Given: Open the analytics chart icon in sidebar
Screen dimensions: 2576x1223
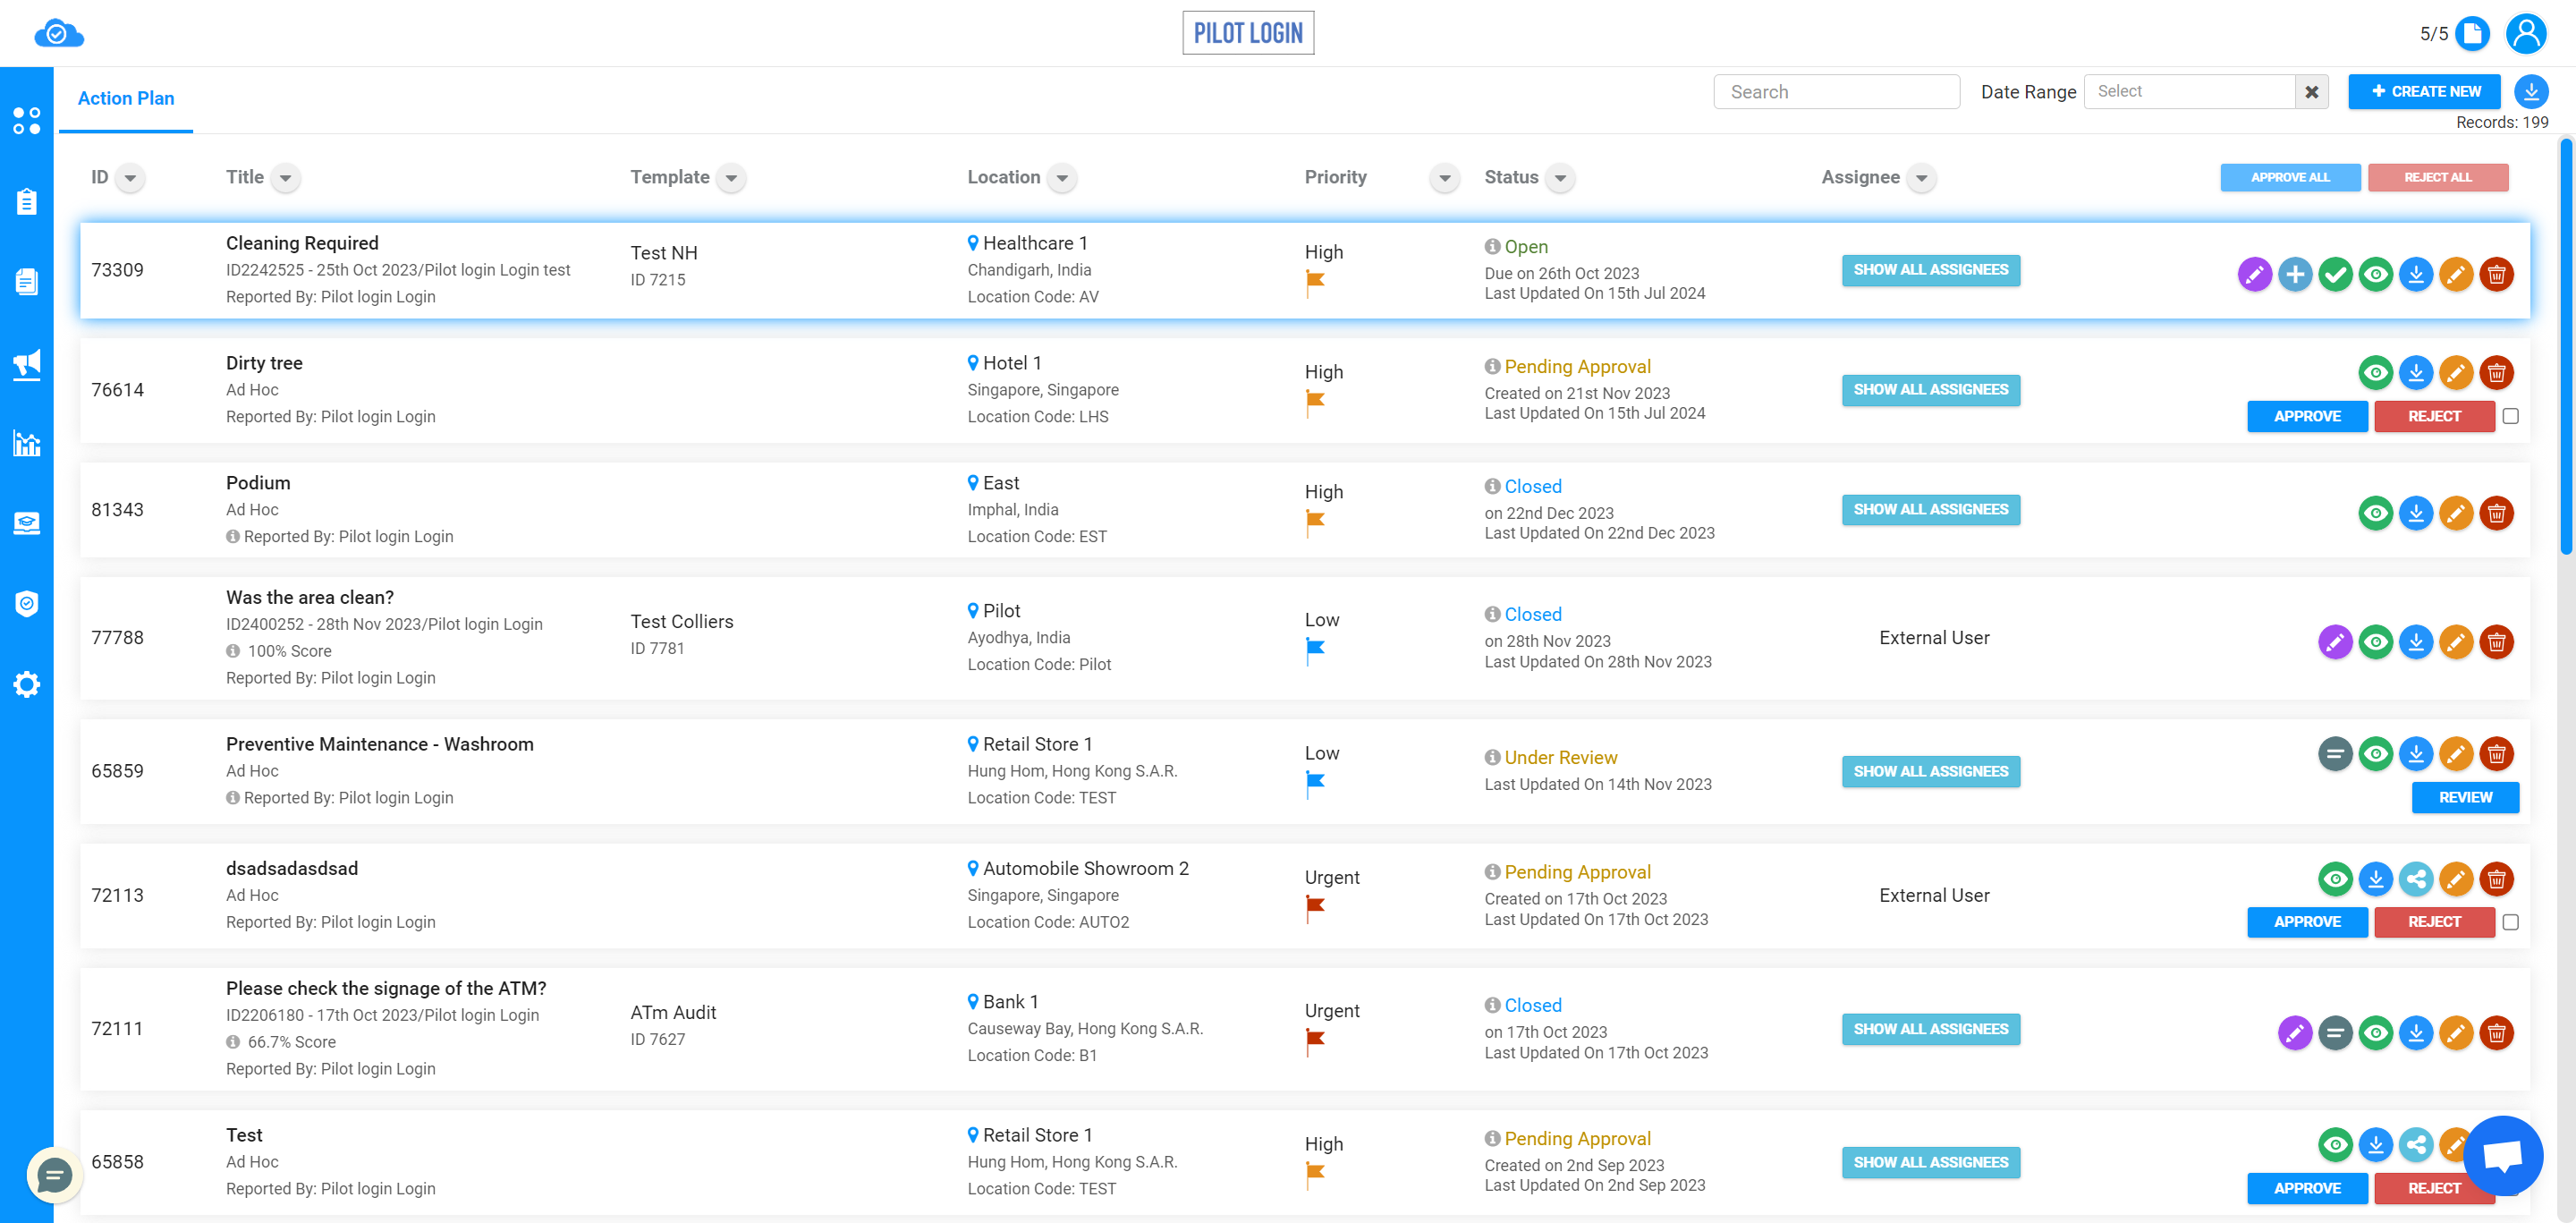Looking at the screenshot, I should tap(27, 443).
